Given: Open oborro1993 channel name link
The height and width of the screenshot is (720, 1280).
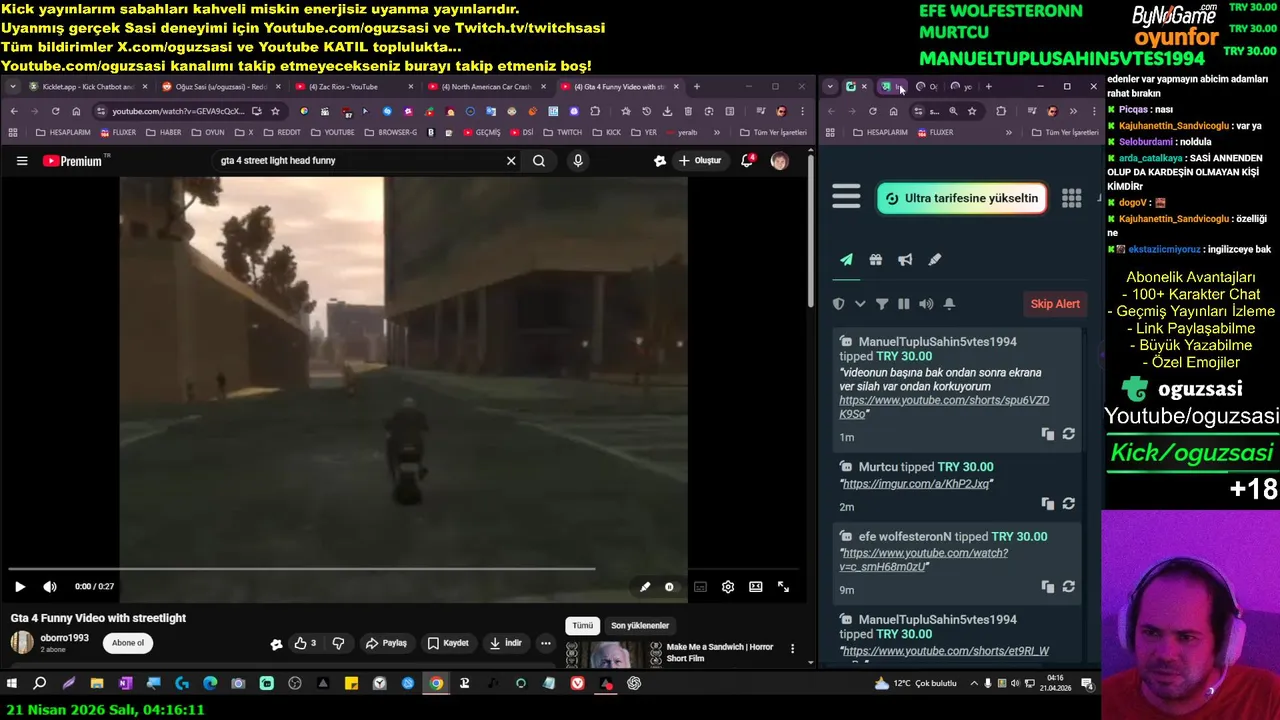Looking at the screenshot, I should point(64,638).
